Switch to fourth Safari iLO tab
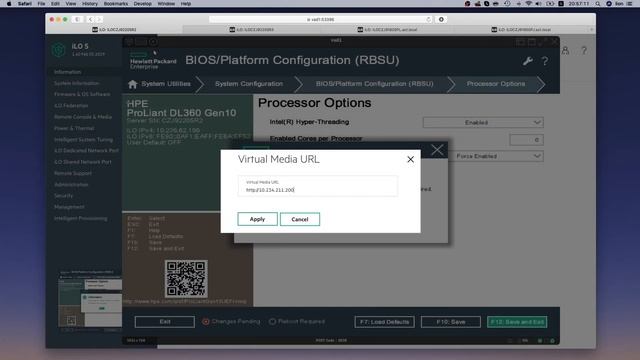The image size is (640, 360). [x=521, y=29]
